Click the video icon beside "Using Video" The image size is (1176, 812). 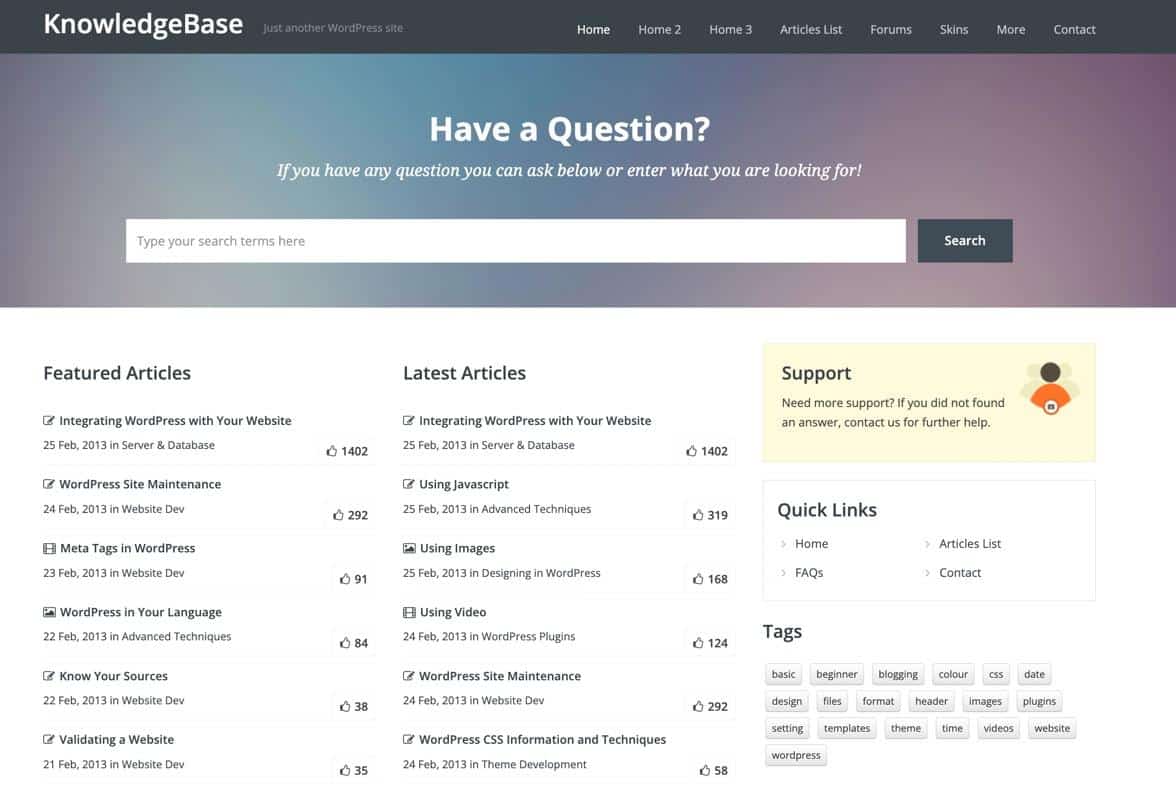click(408, 612)
